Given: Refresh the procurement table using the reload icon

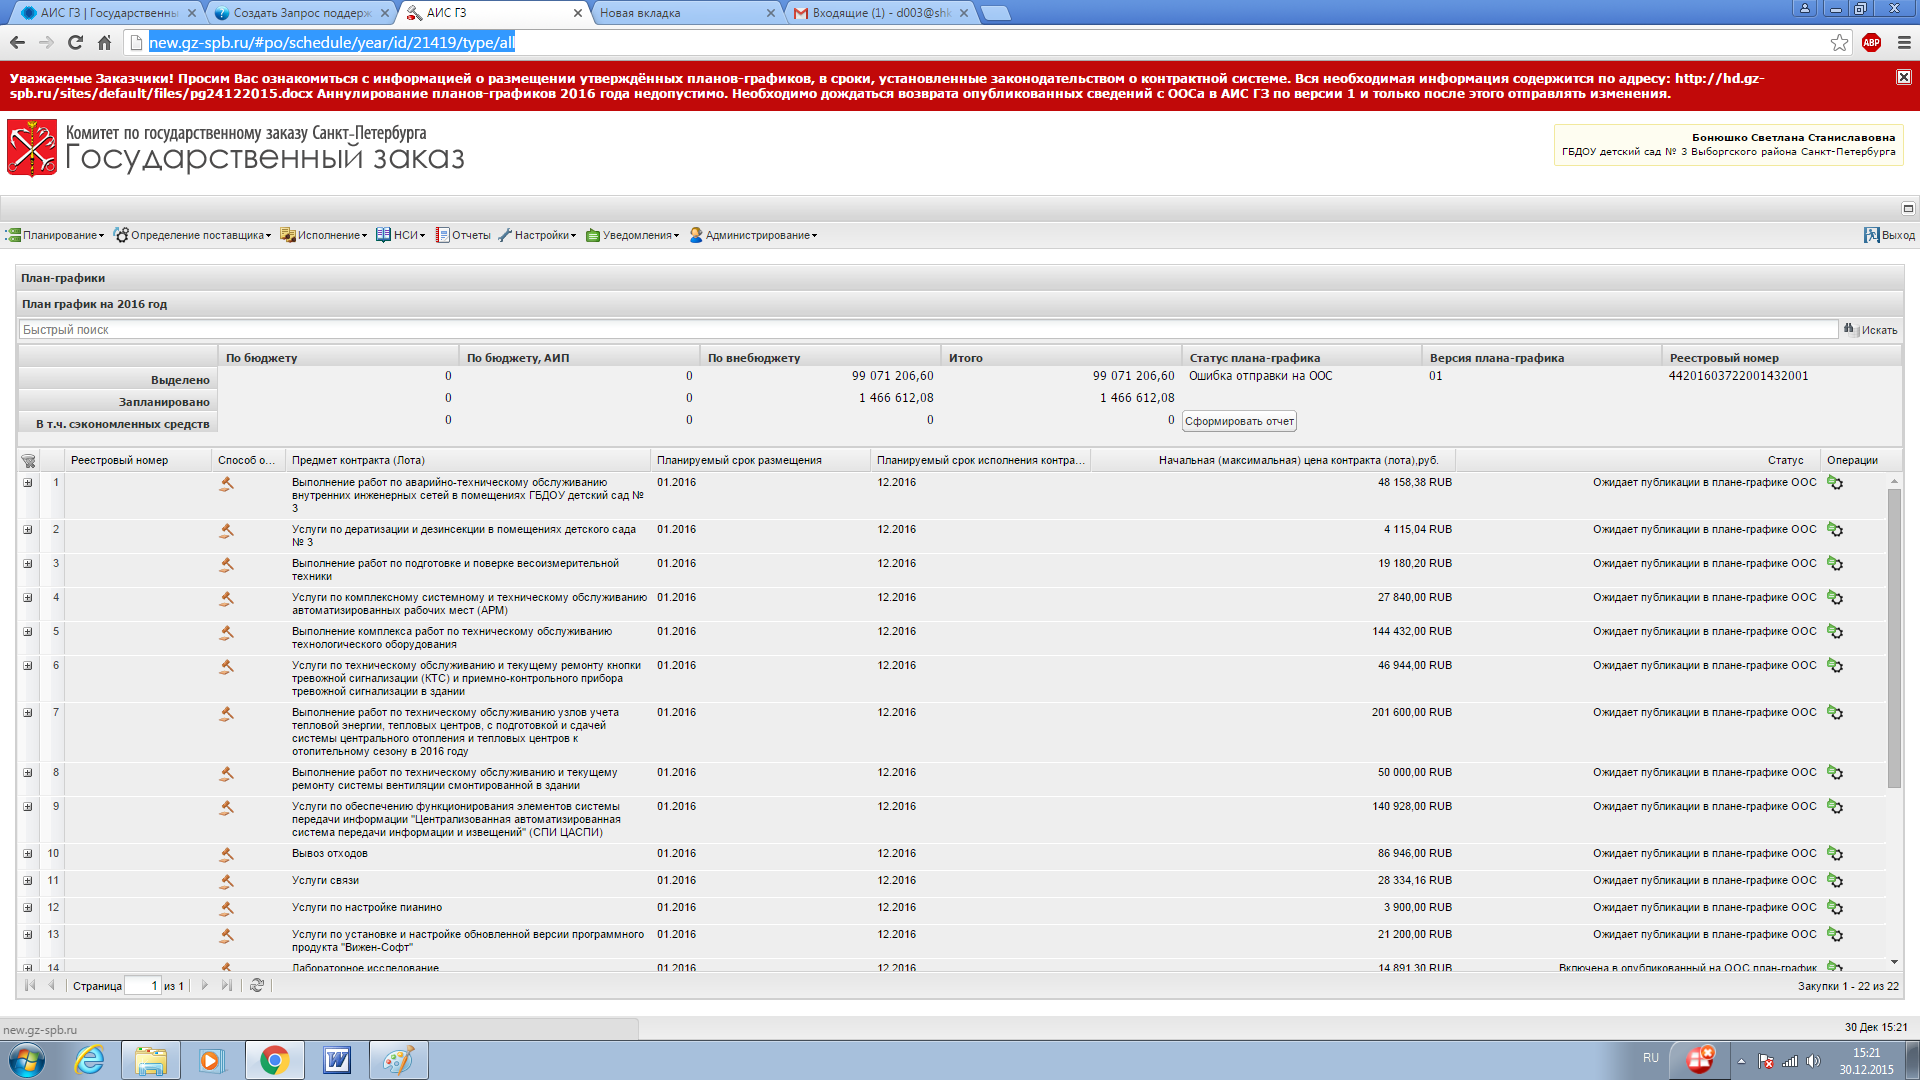Looking at the screenshot, I should [x=257, y=986].
